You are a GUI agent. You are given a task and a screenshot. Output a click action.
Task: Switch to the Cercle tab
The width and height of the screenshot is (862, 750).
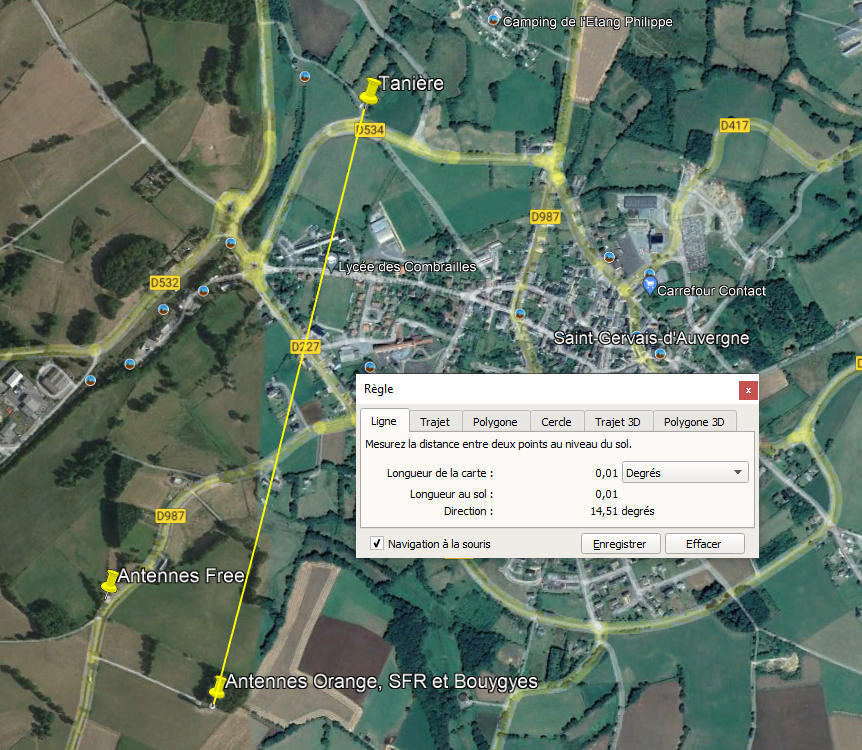556,422
